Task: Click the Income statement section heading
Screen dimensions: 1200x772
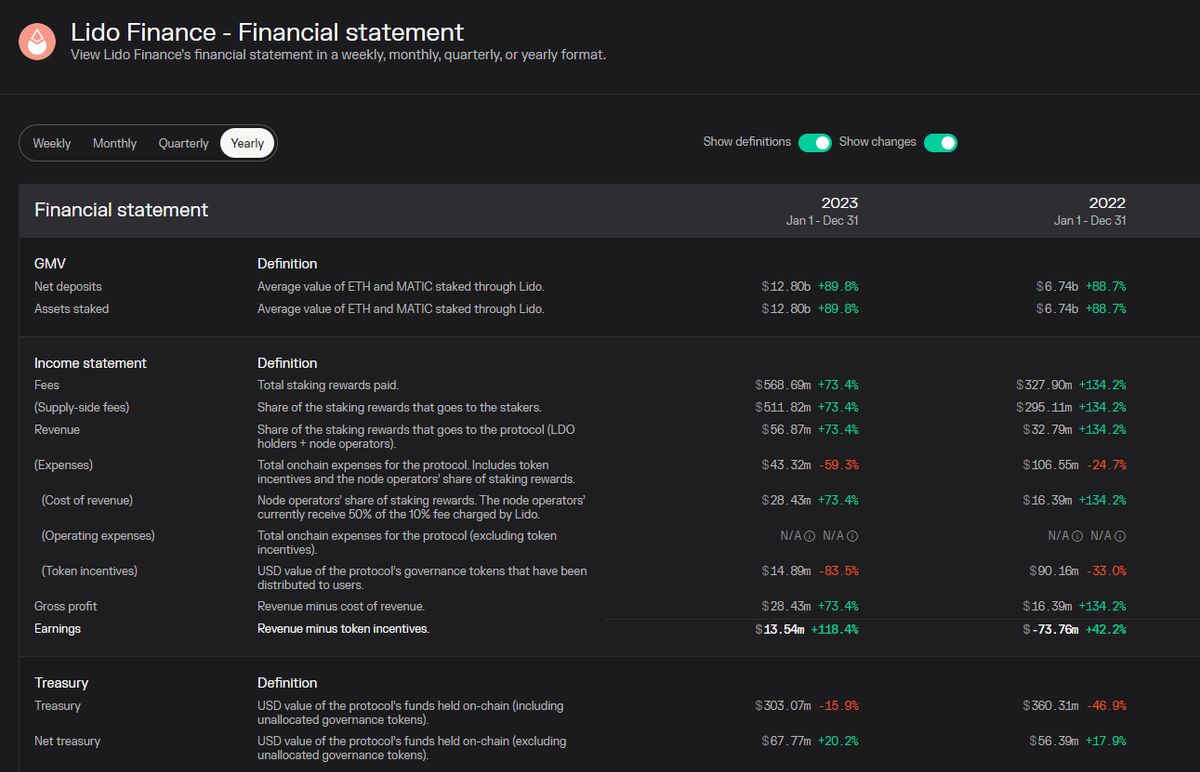Action: (x=90, y=363)
